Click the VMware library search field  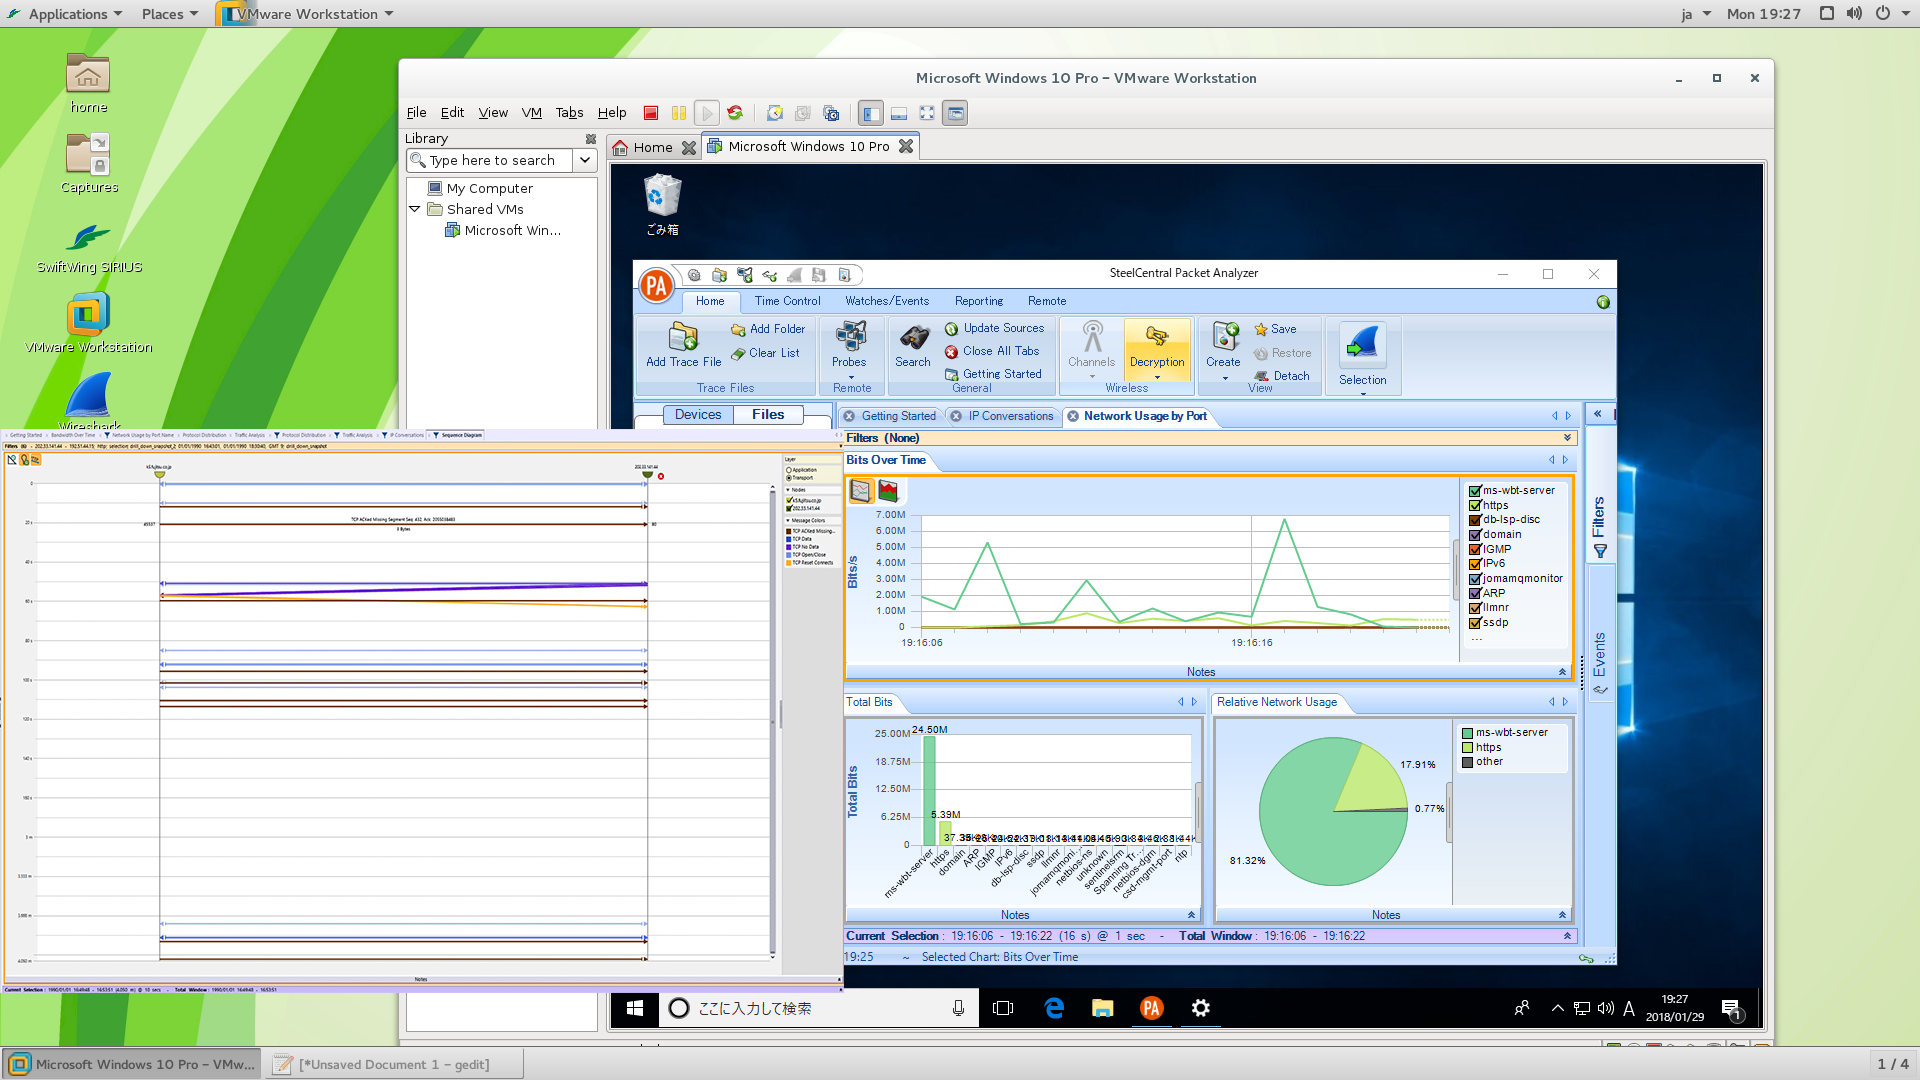click(490, 160)
